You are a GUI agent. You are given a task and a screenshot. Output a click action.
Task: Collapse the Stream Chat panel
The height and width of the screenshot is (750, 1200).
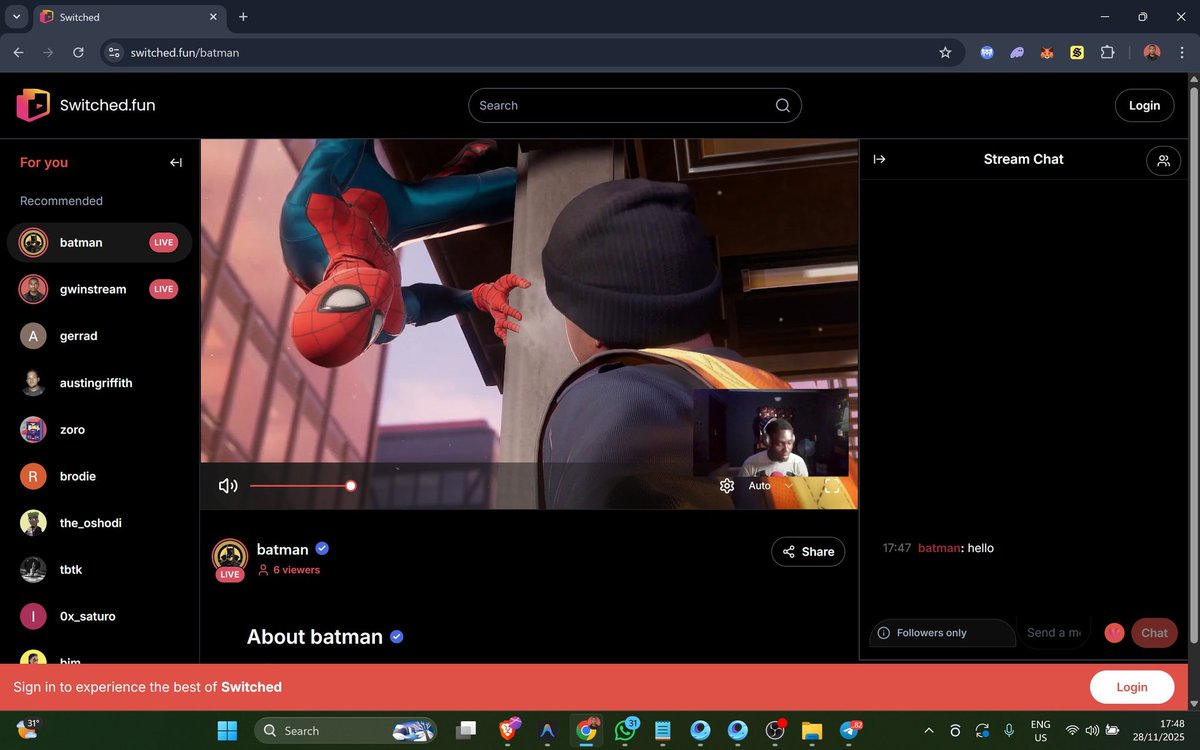[880, 159]
